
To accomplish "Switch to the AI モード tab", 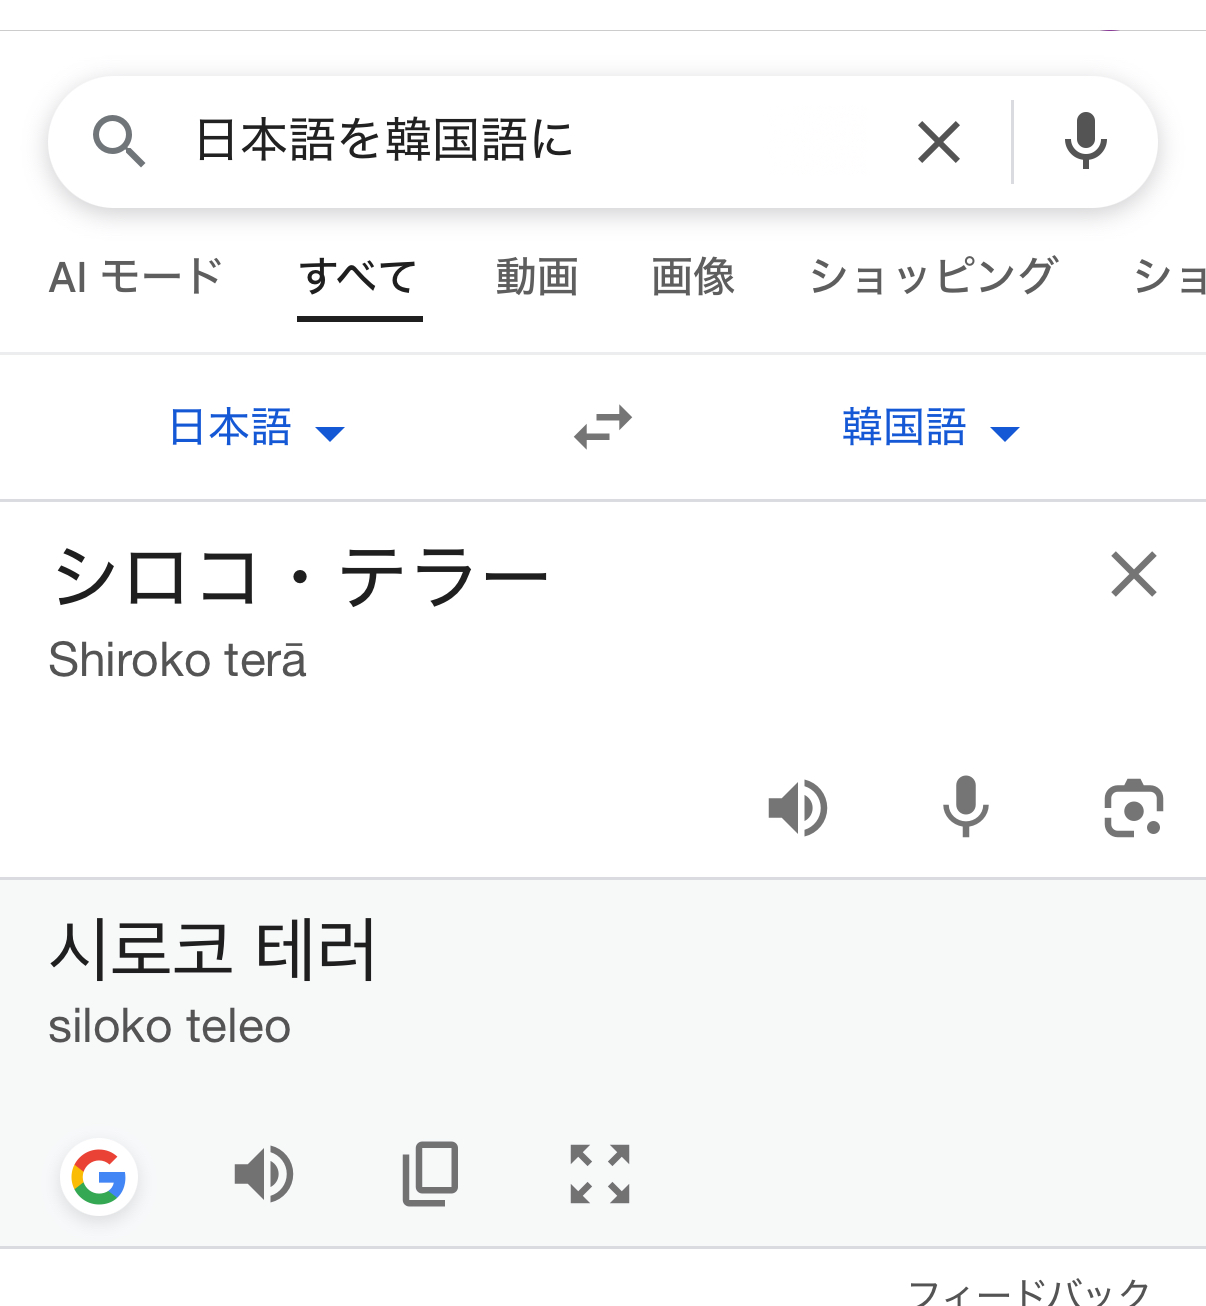I will pyautogui.click(x=135, y=277).
